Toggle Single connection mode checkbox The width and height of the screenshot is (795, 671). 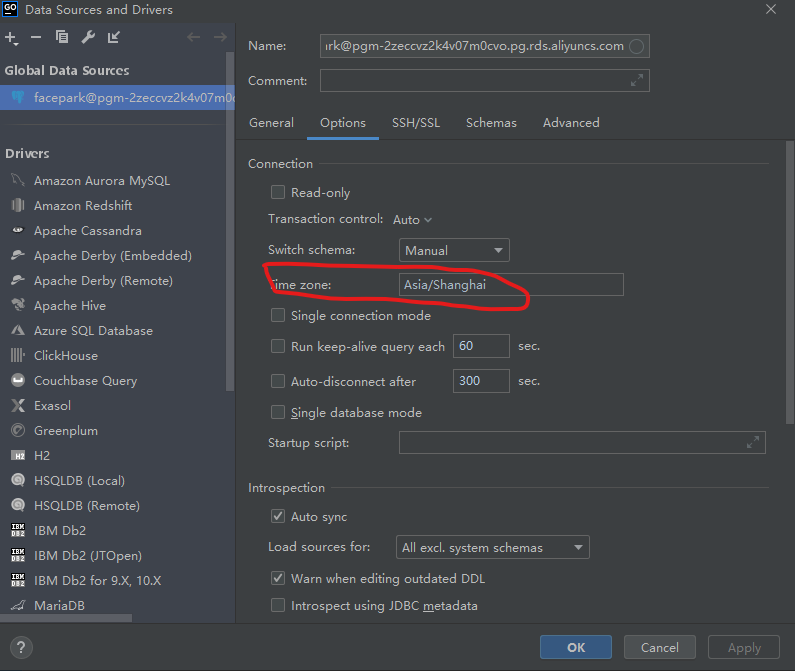279,315
